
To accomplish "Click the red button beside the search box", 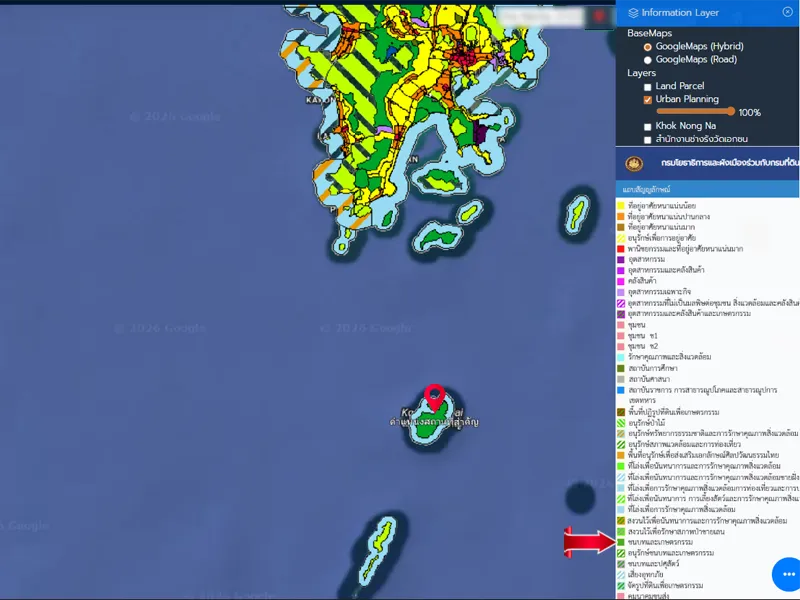I will tap(599, 16).
